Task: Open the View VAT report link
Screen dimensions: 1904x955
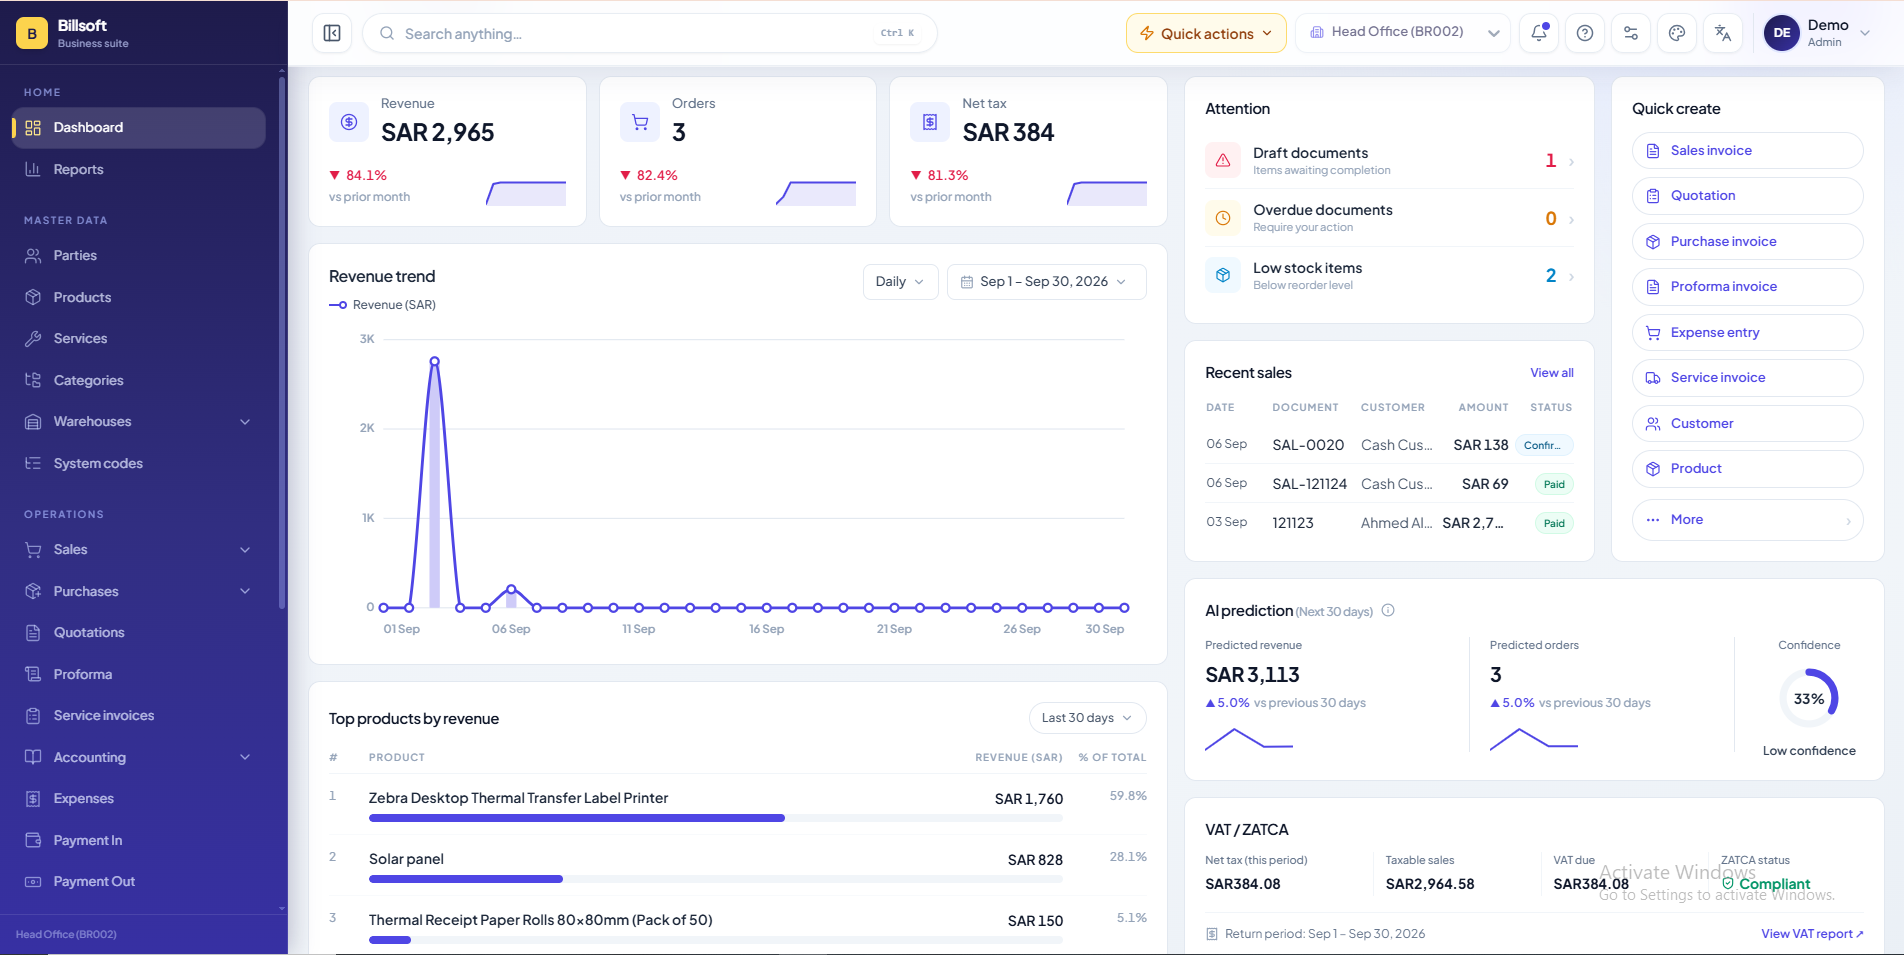Action: (x=1812, y=934)
